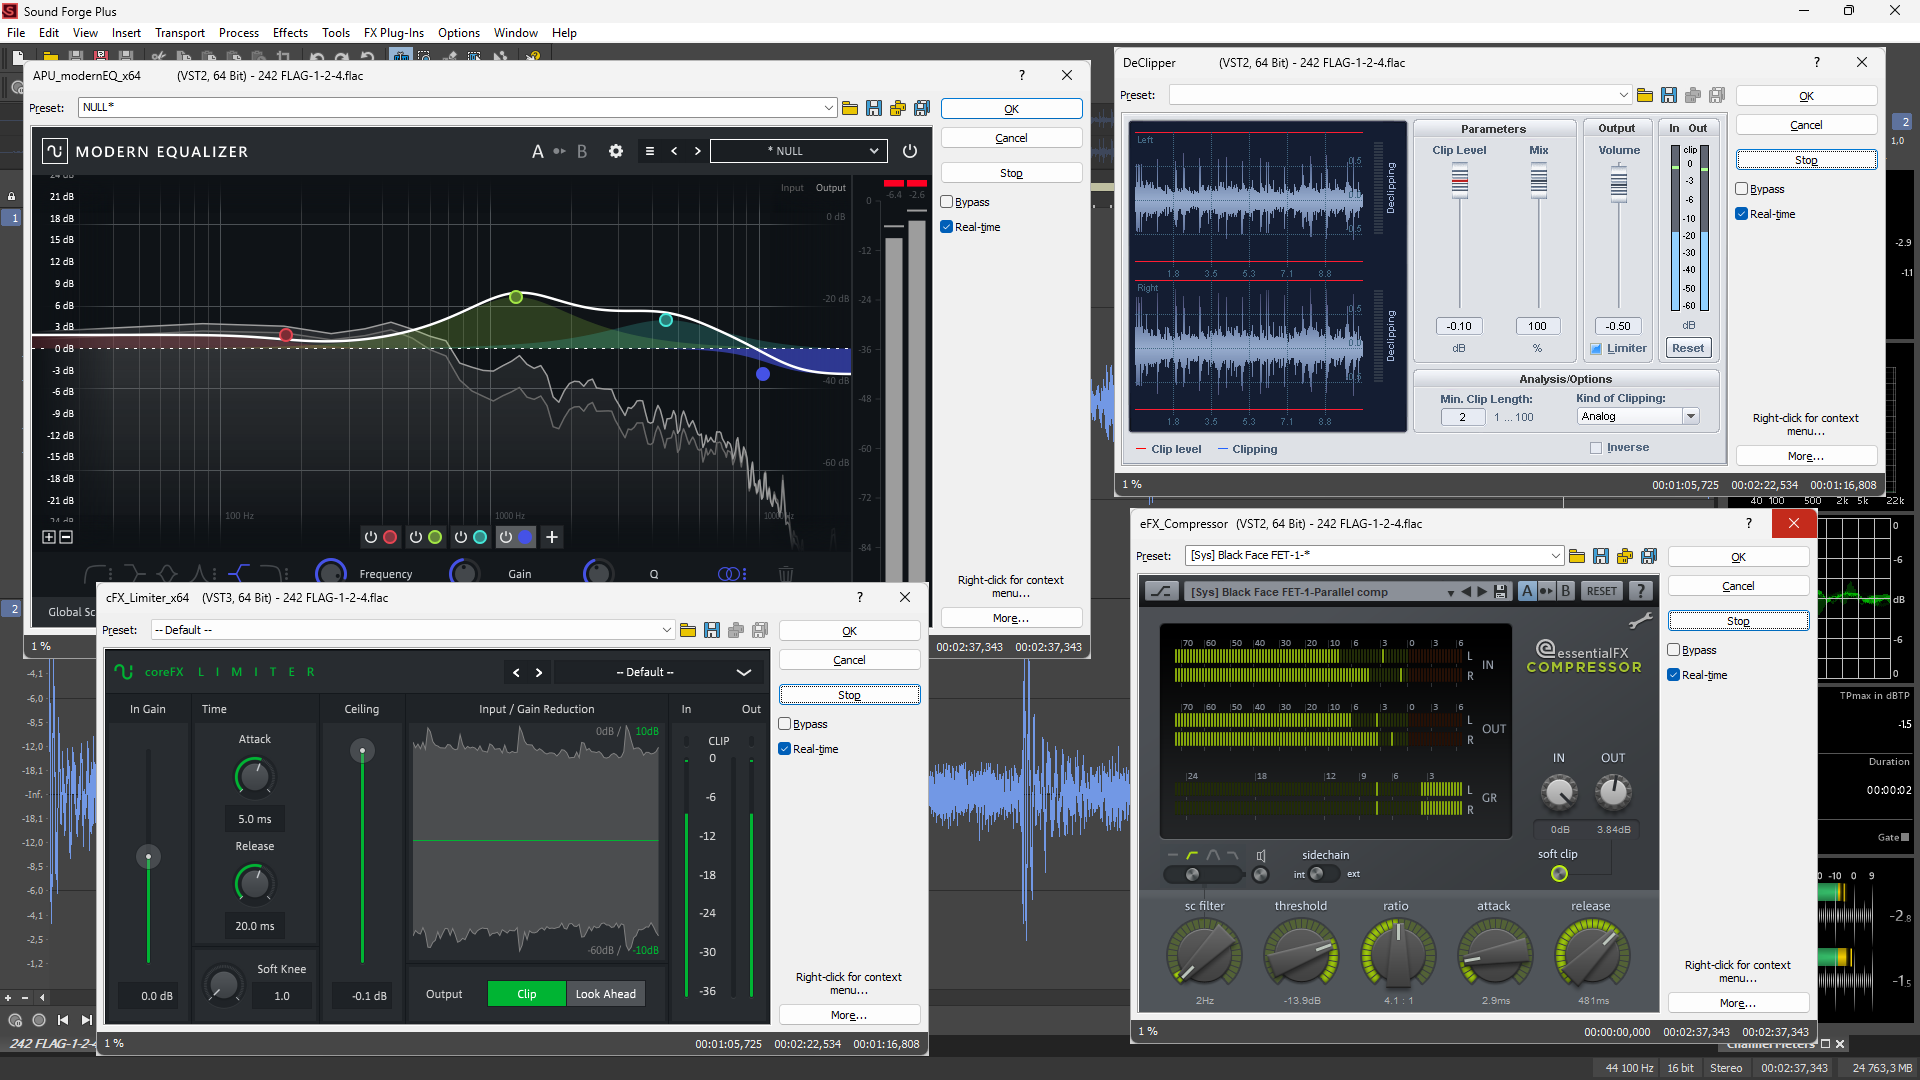Open preset folder in eFX_Compressor dialog

click(x=1577, y=556)
